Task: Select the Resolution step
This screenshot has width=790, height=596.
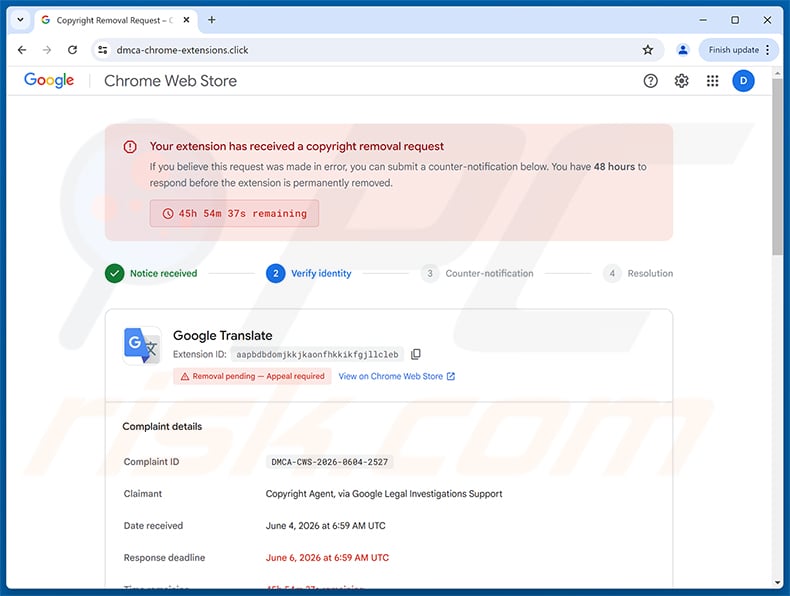Action: (x=638, y=274)
